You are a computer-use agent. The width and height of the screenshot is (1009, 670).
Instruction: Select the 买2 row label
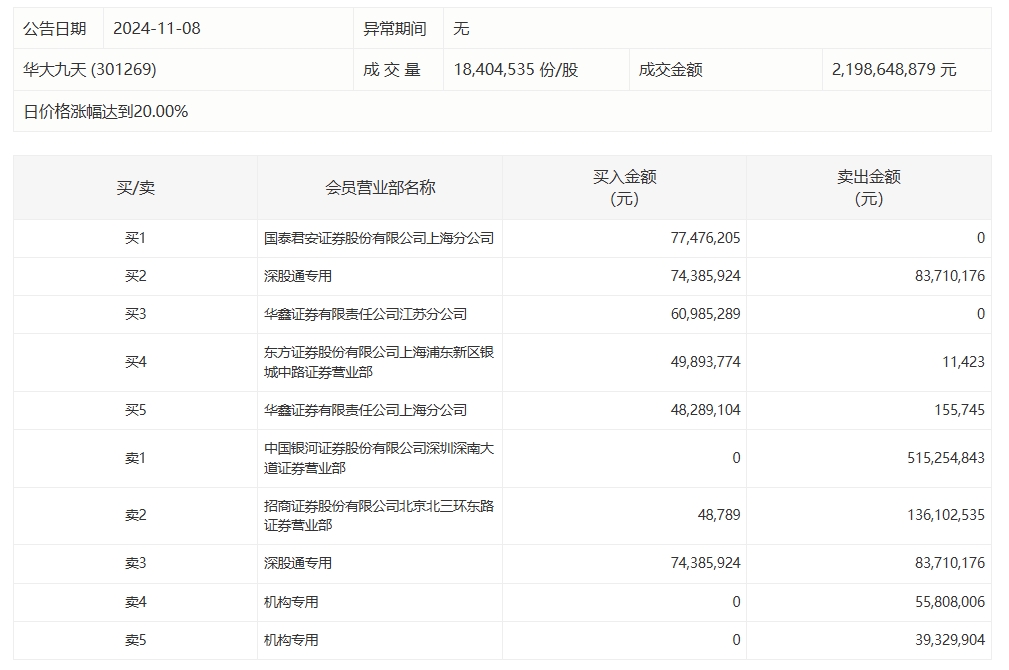pyautogui.click(x=136, y=277)
